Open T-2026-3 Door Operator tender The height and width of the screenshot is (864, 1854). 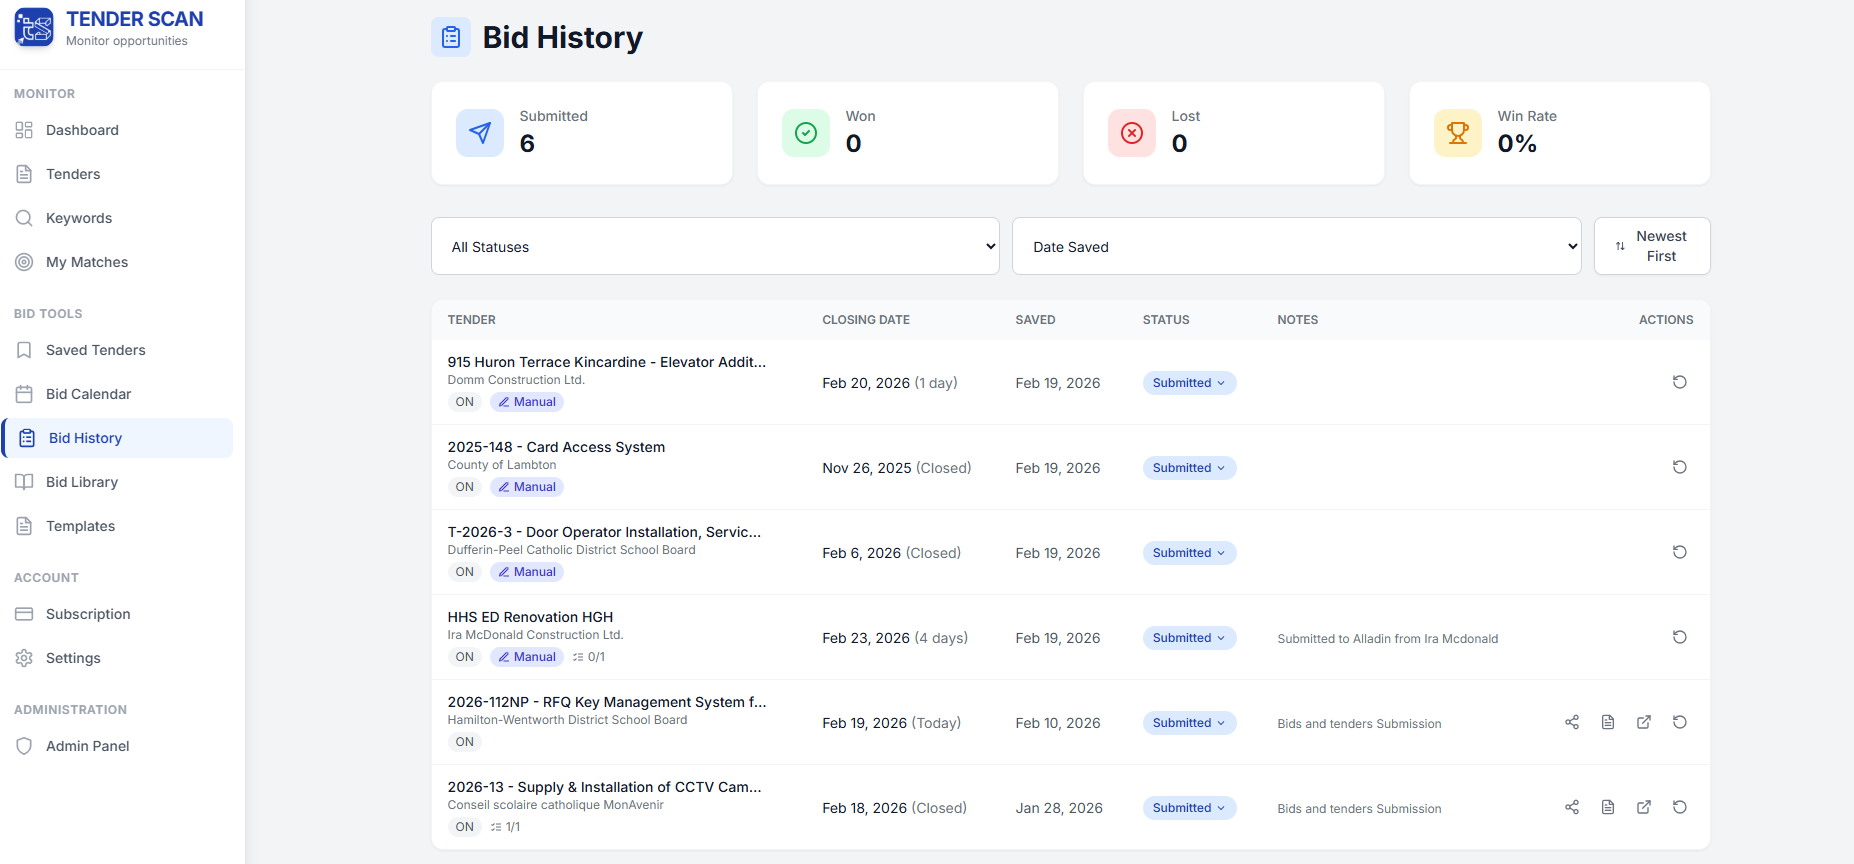(x=604, y=532)
